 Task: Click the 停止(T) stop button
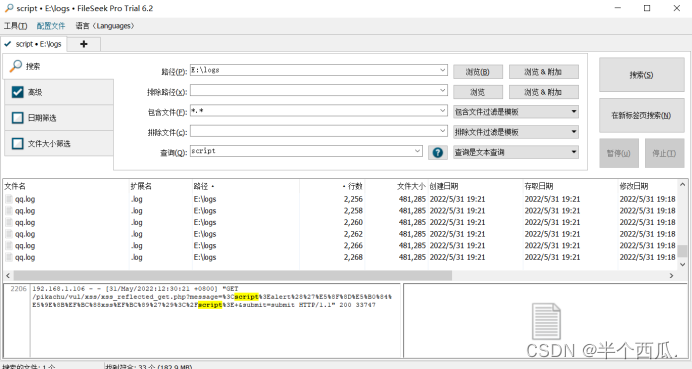(664, 153)
